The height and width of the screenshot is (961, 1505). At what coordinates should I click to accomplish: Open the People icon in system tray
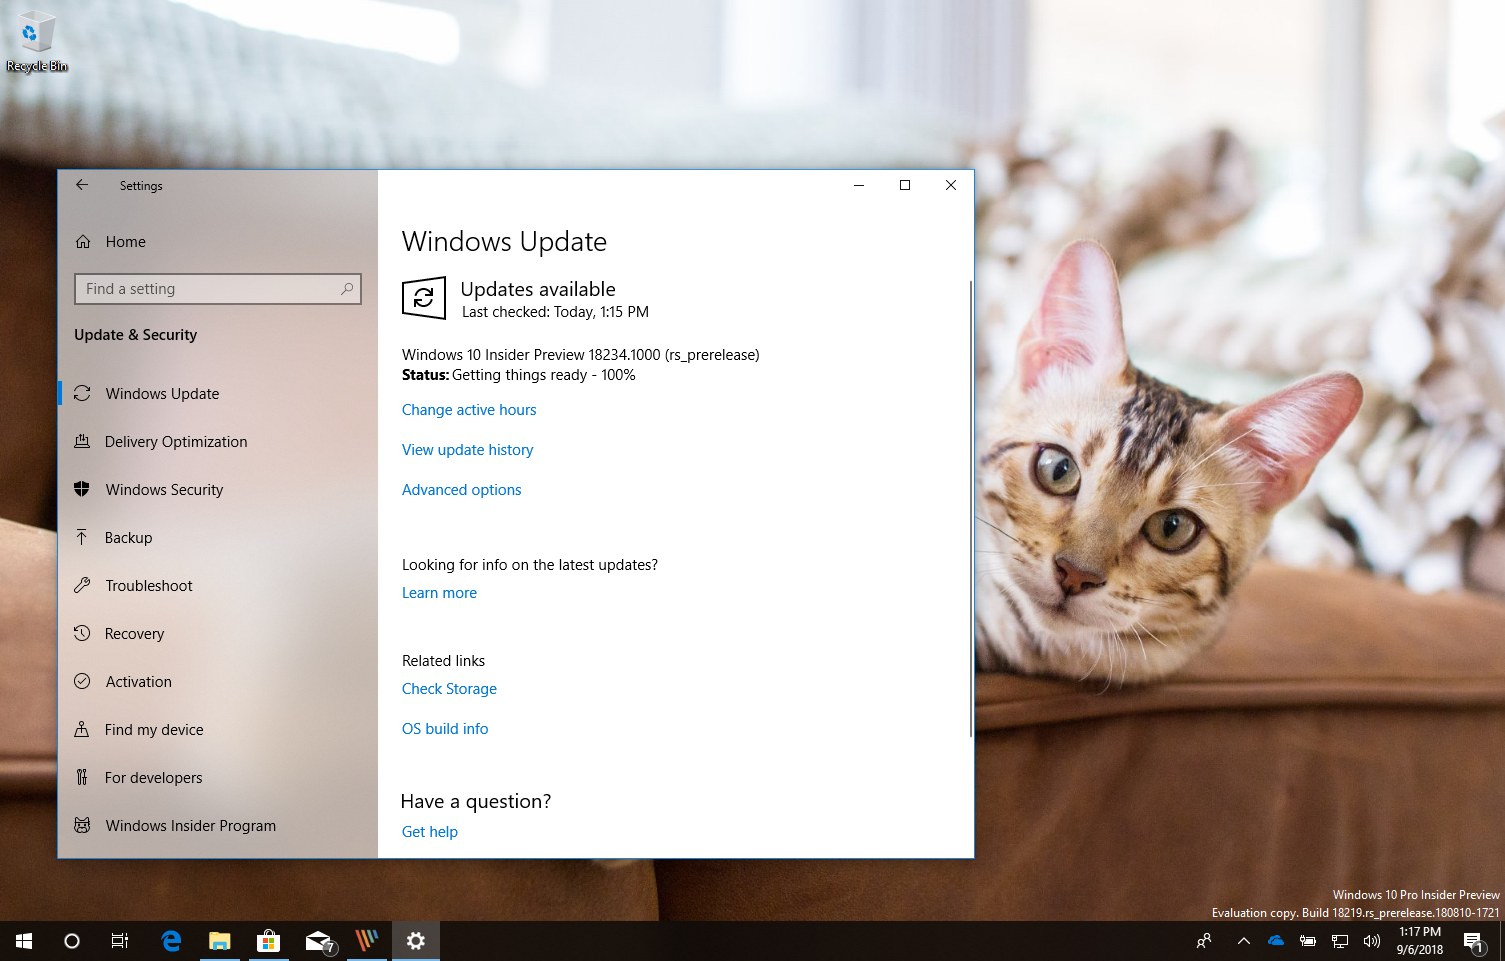pos(1204,941)
